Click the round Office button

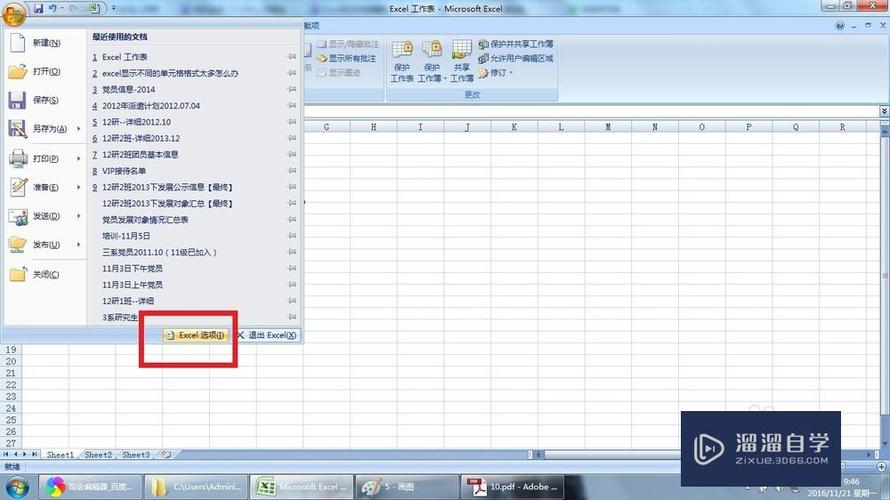click(14, 14)
